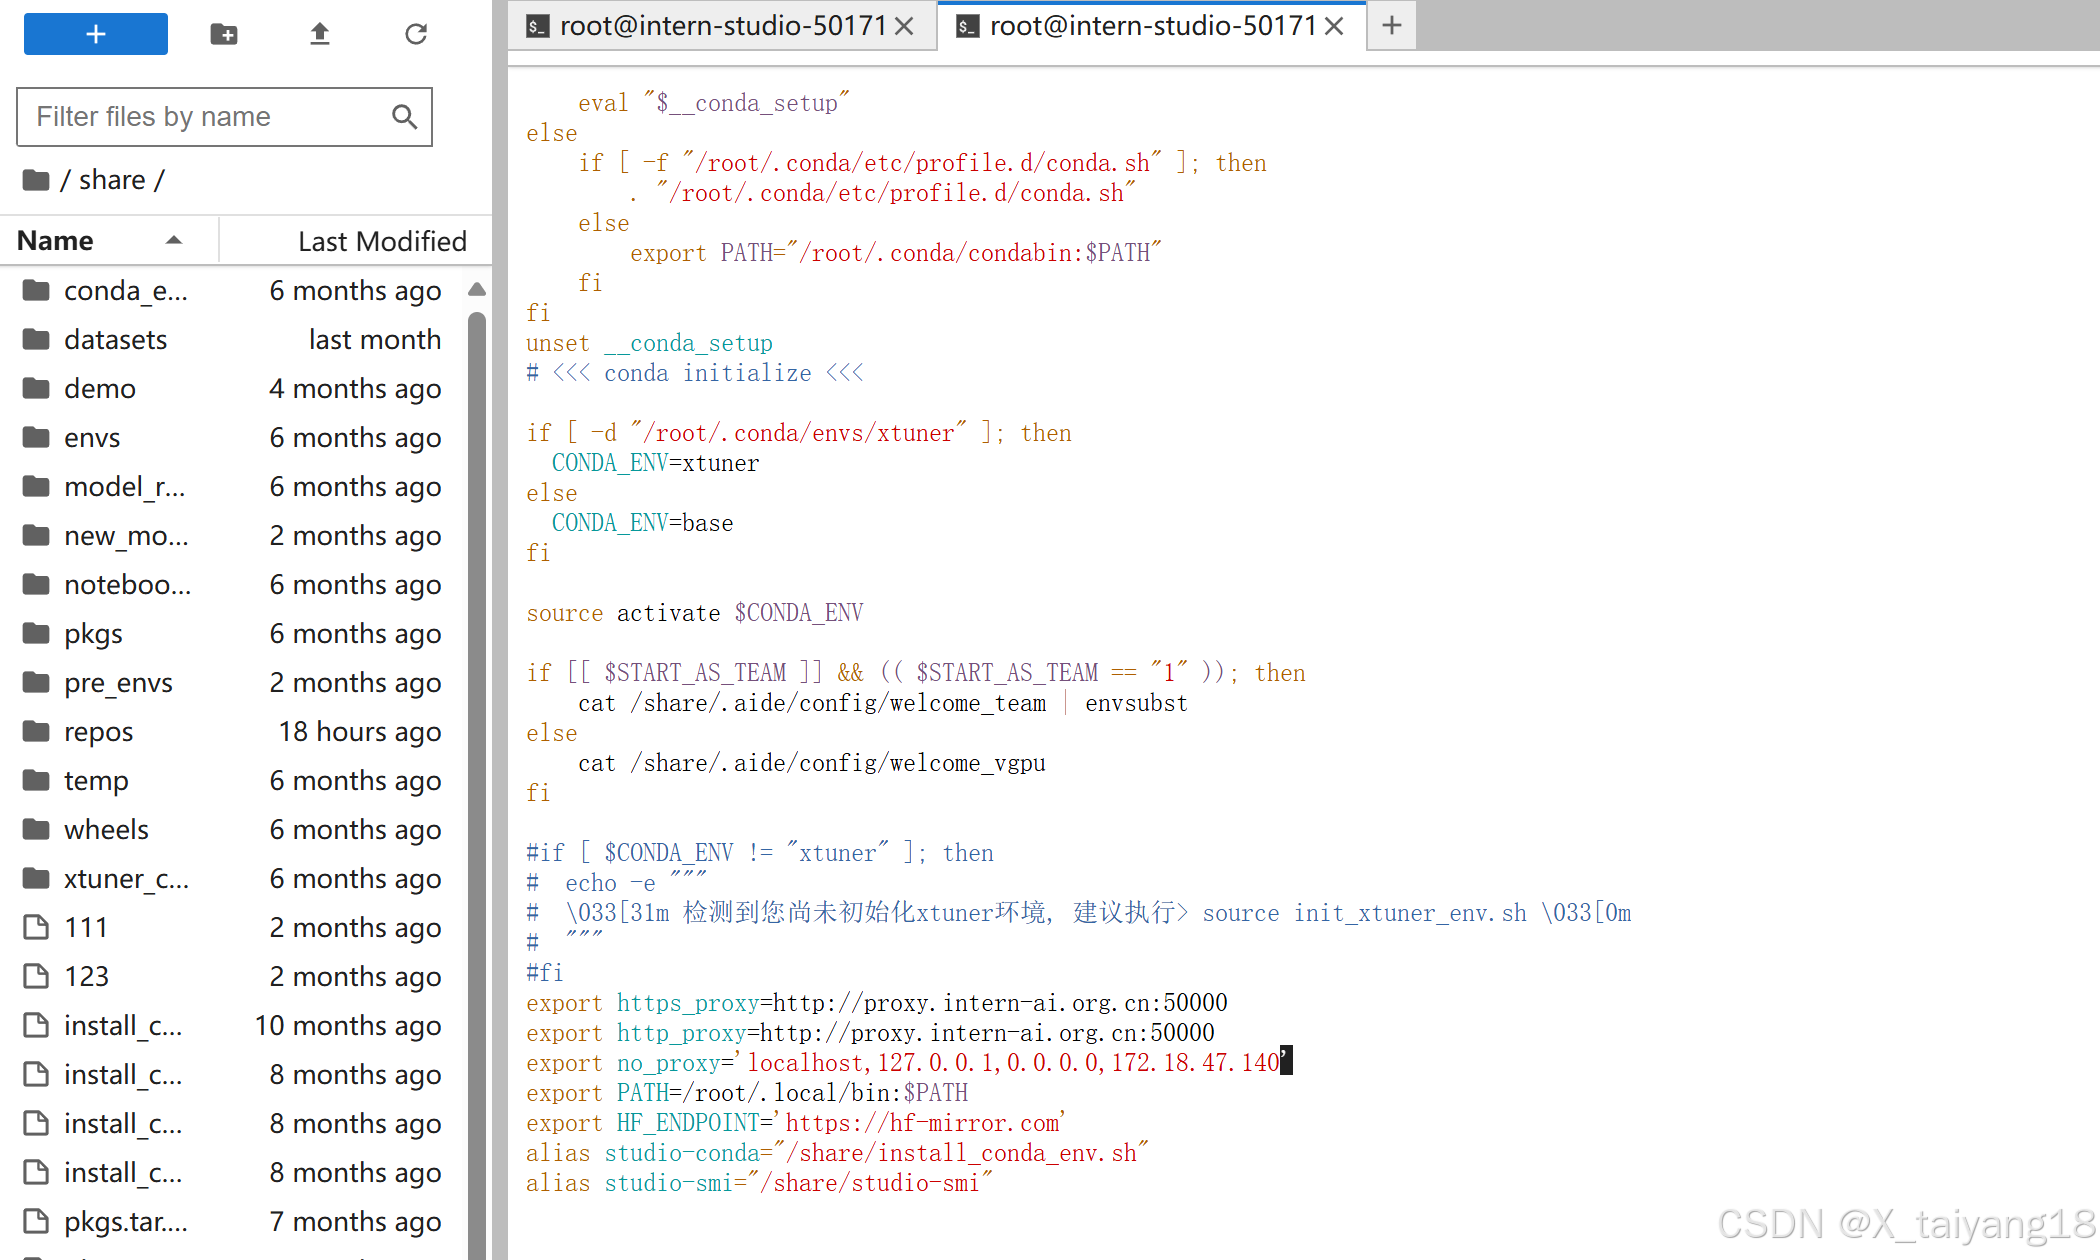Image resolution: width=2100 pixels, height=1260 pixels.
Task: Click the share breadcrumb link
Action: coord(112,180)
